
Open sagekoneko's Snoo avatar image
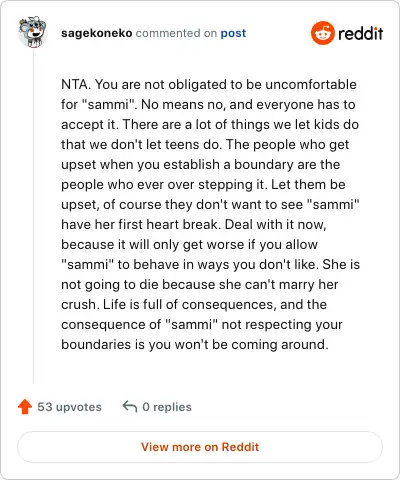tap(32, 32)
